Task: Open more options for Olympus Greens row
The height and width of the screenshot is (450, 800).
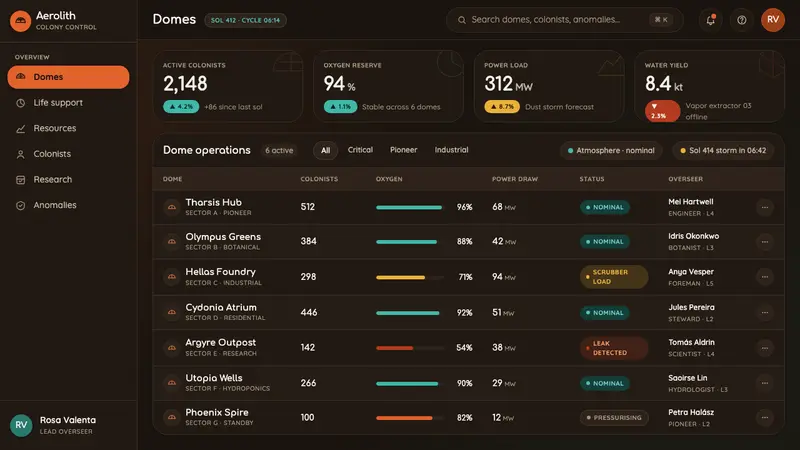Action: [x=765, y=241]
